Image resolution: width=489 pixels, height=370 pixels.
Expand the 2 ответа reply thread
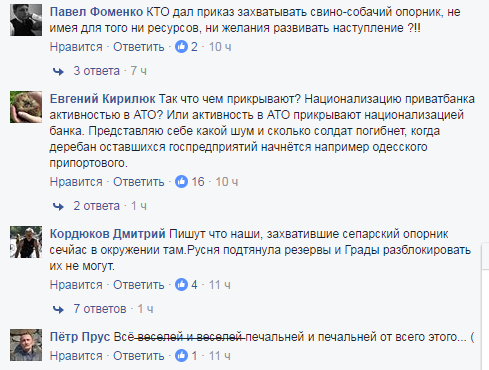(96, 206)
